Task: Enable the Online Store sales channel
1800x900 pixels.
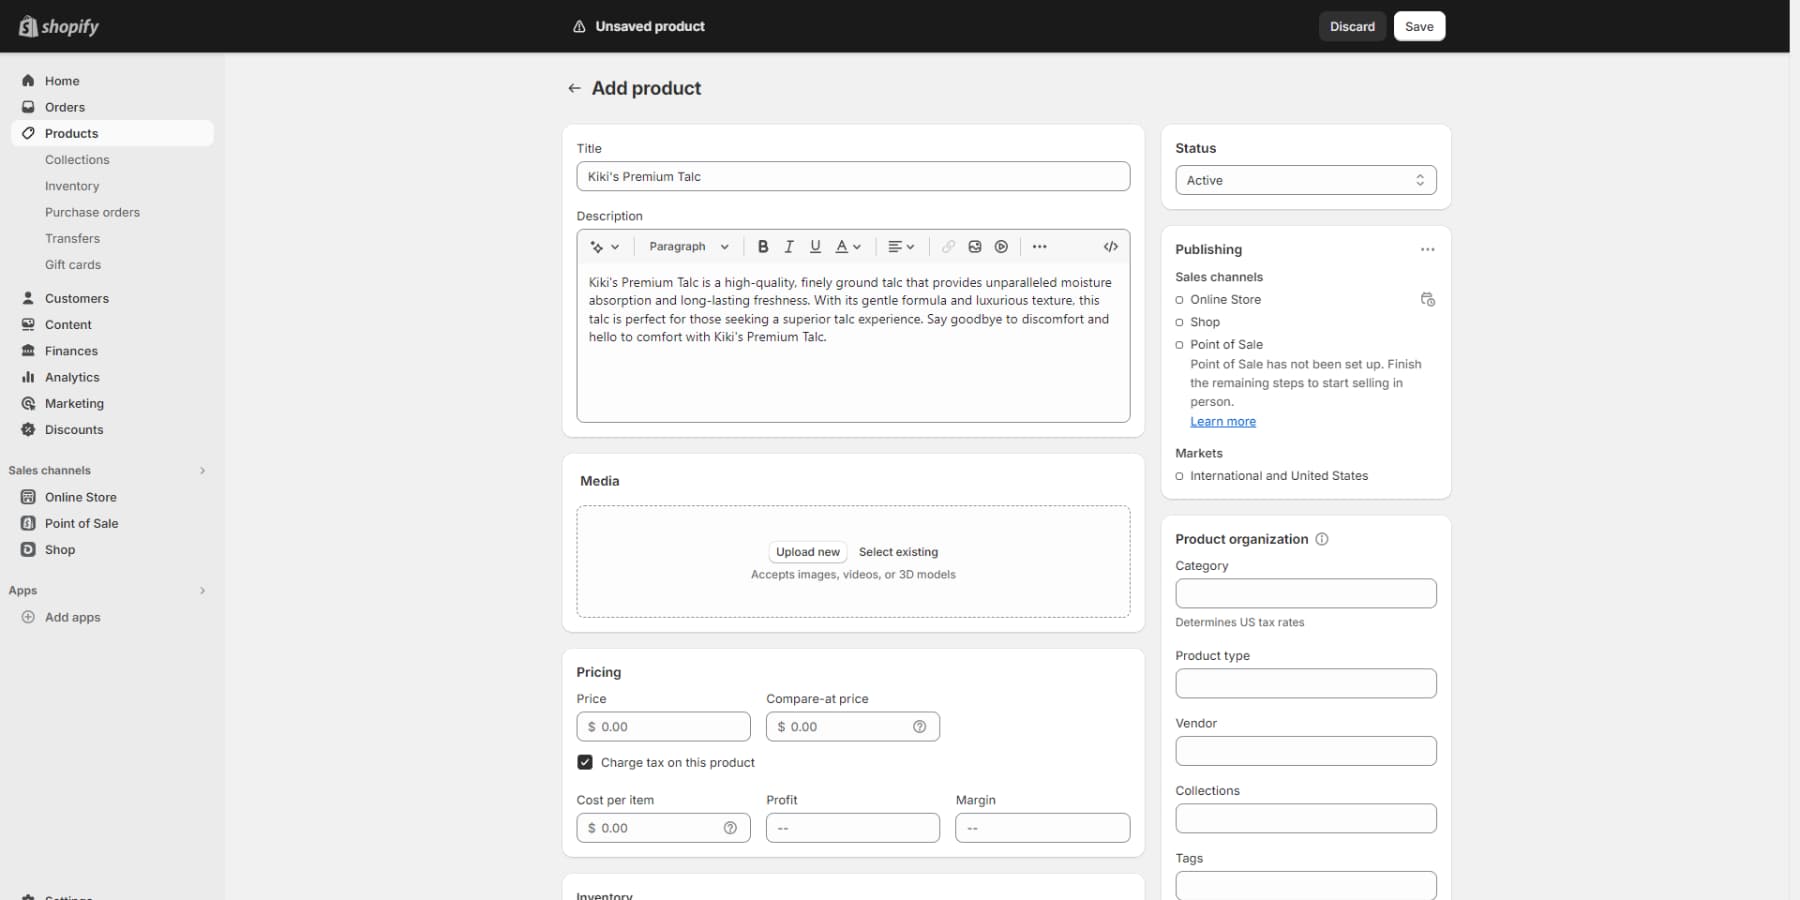Action: (x=1180, y=299)
